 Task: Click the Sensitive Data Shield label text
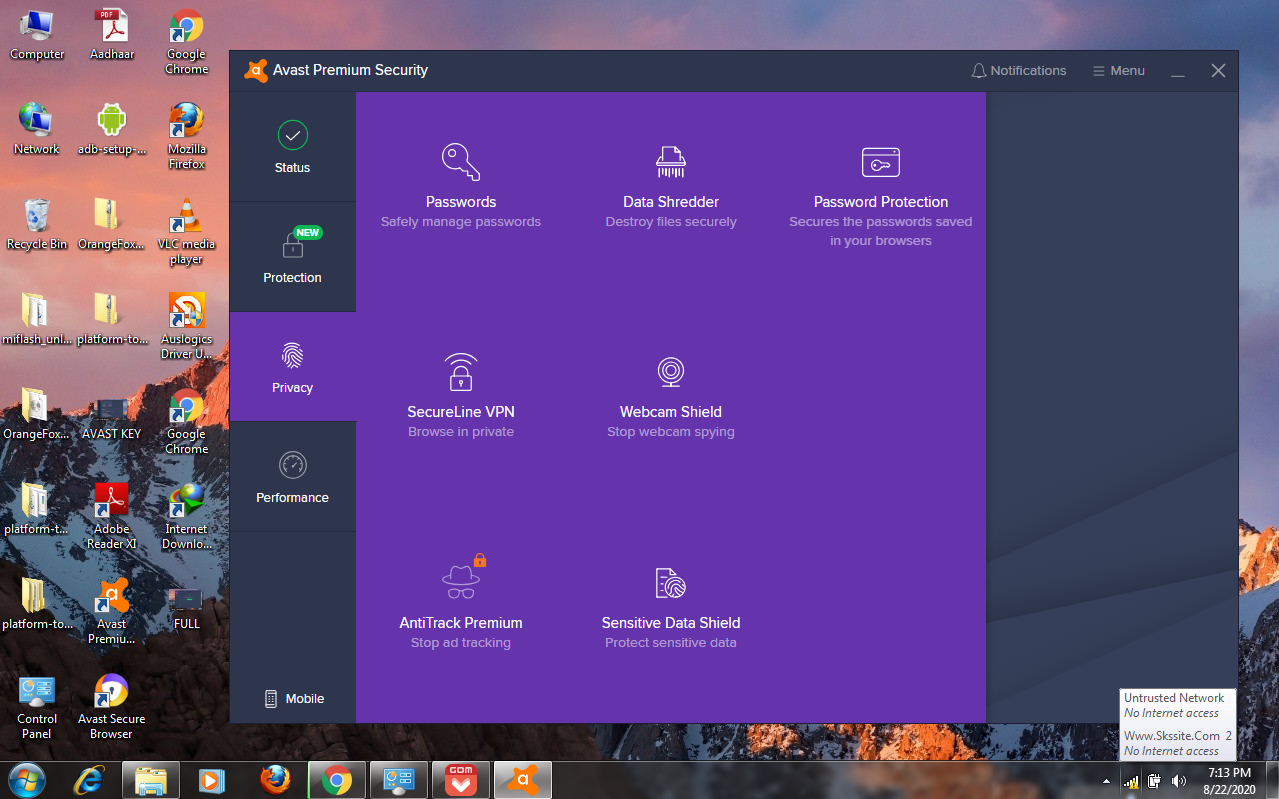pos(671,623)
